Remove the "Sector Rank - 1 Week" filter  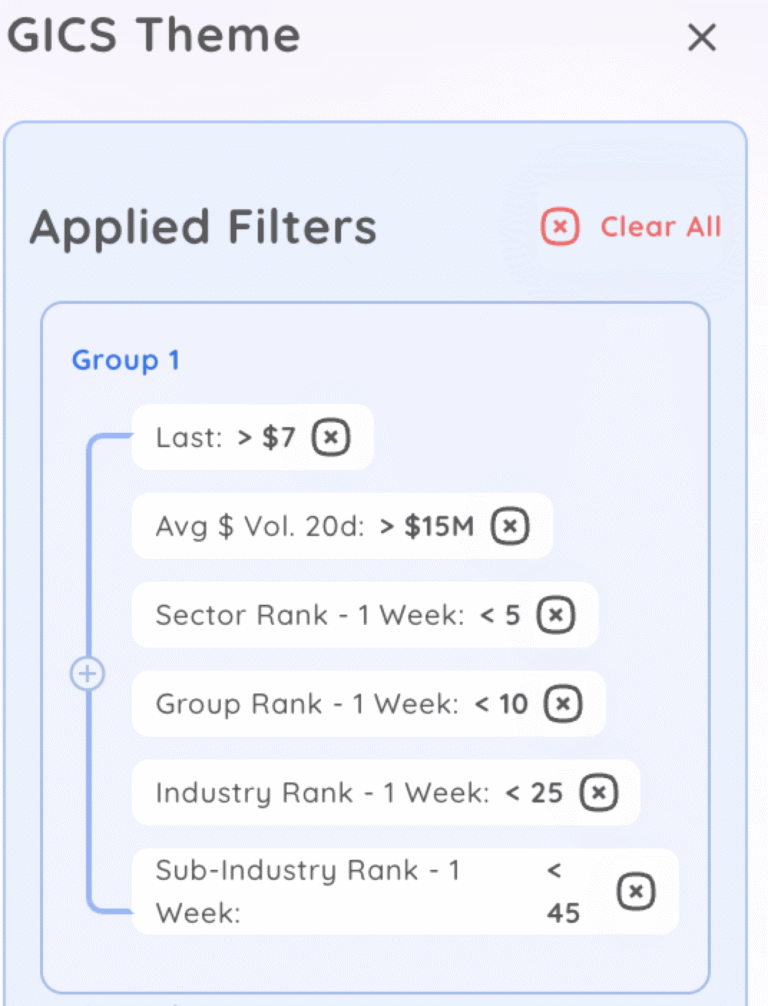pos(556,615)
